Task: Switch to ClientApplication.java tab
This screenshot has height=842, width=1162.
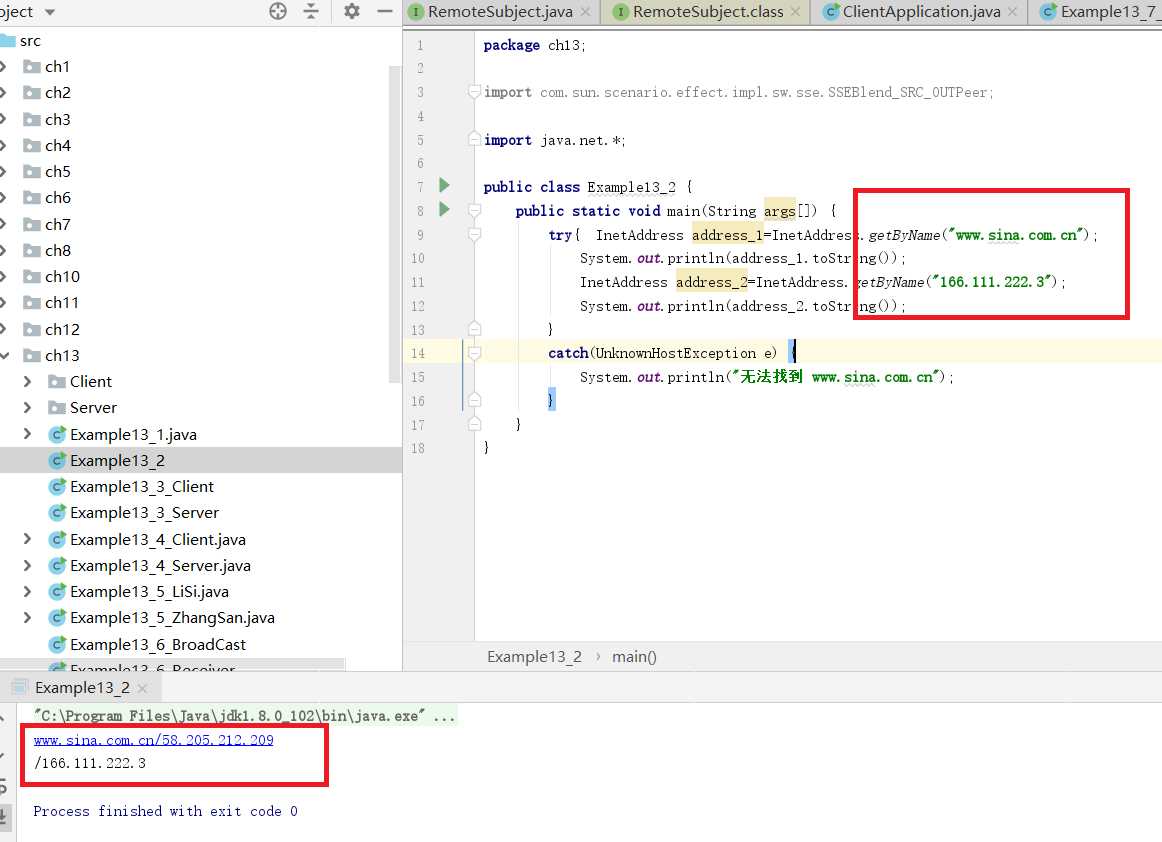Action: [x=920, y=12]
